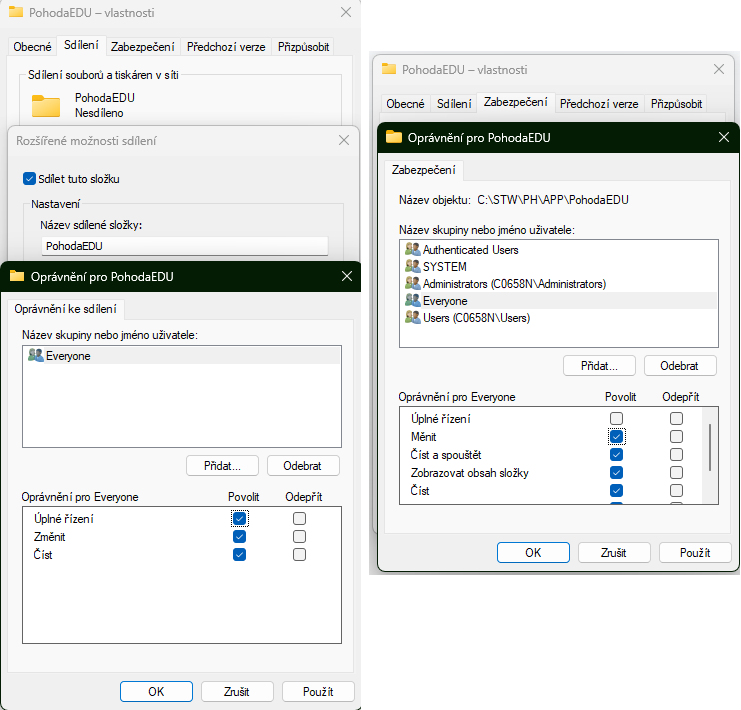The image size is (741, 710).
Task: Toggle Povolit for Úplné řízení in share permissions
Action: pos(240,519)
